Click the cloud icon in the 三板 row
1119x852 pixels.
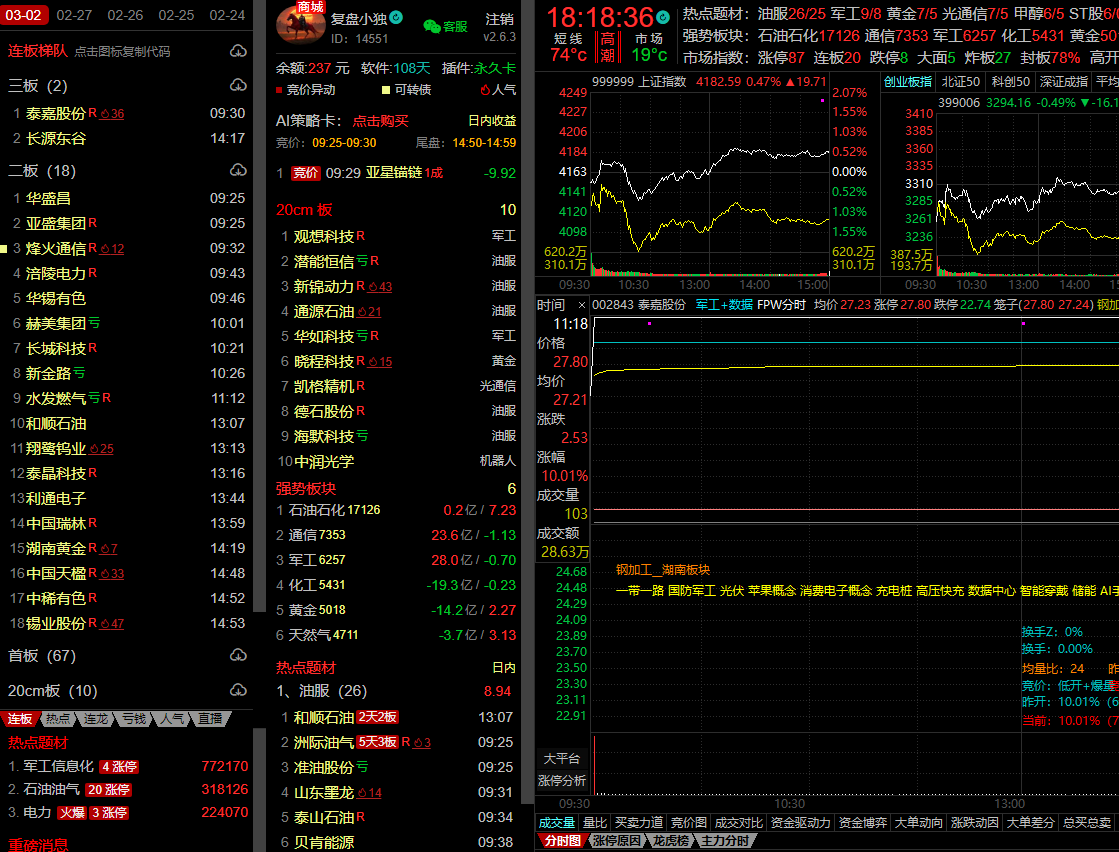(238, 86)
